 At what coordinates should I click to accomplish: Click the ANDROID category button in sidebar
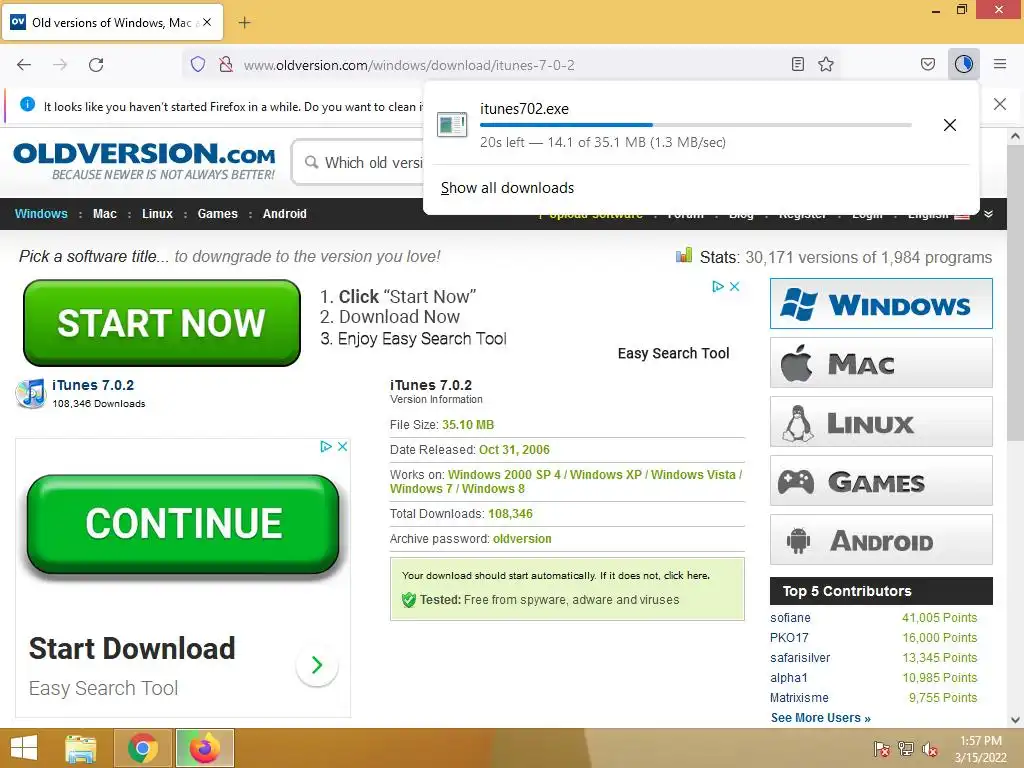(x=881, y=539)
